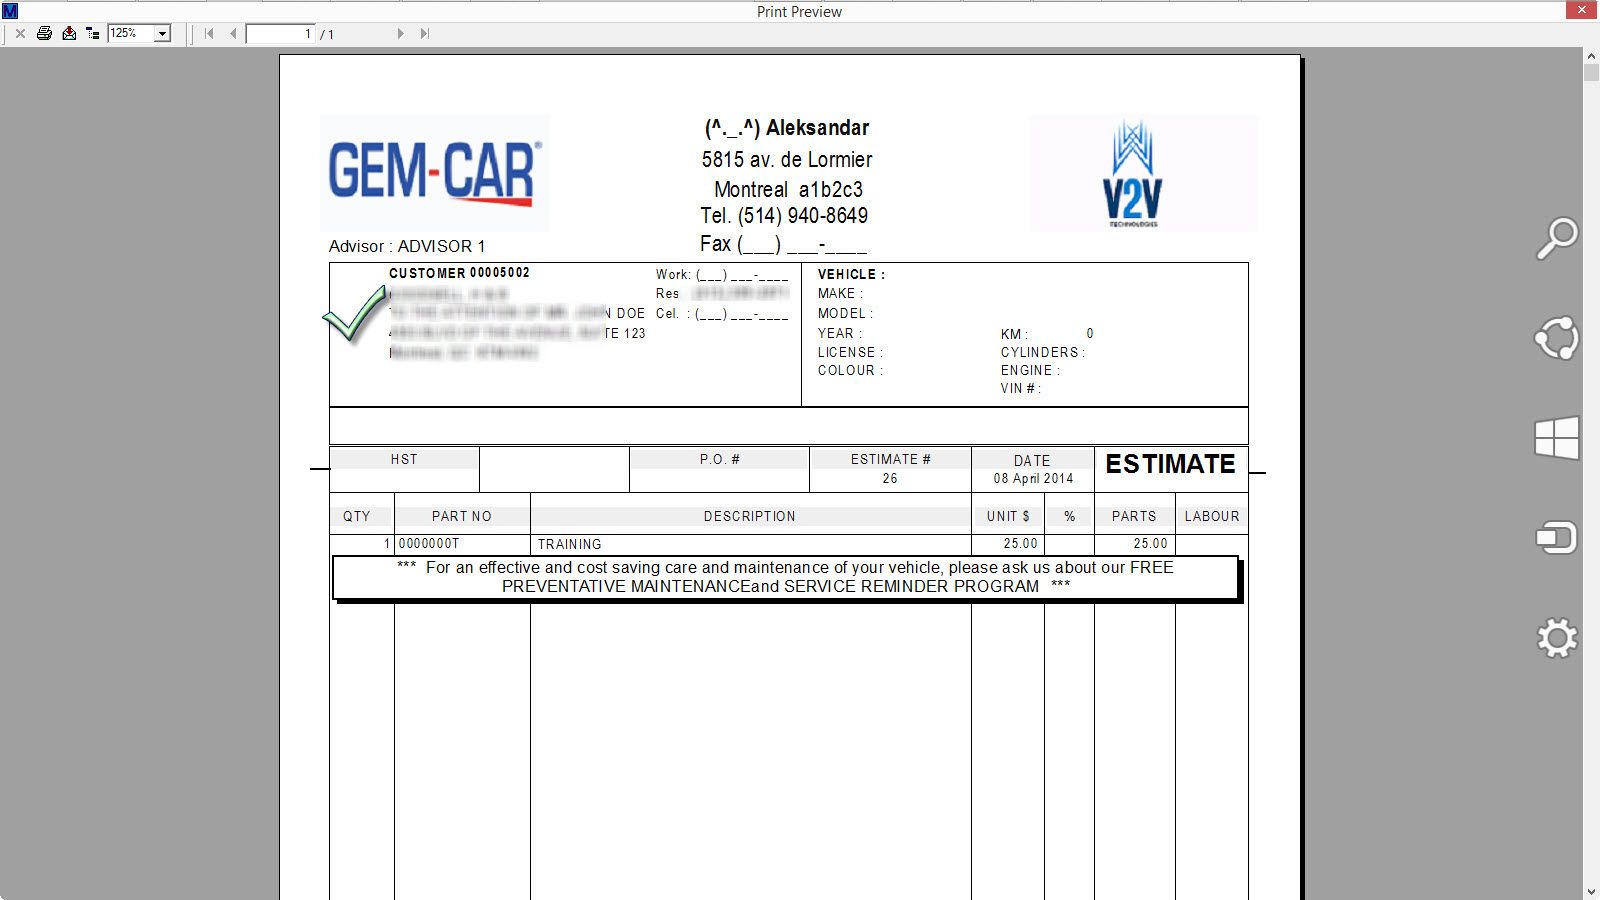The width and height of the screenshot is (1600, 900).
Task: Click the V2V Technologies logo
Action: click(x=1143, y=173)
